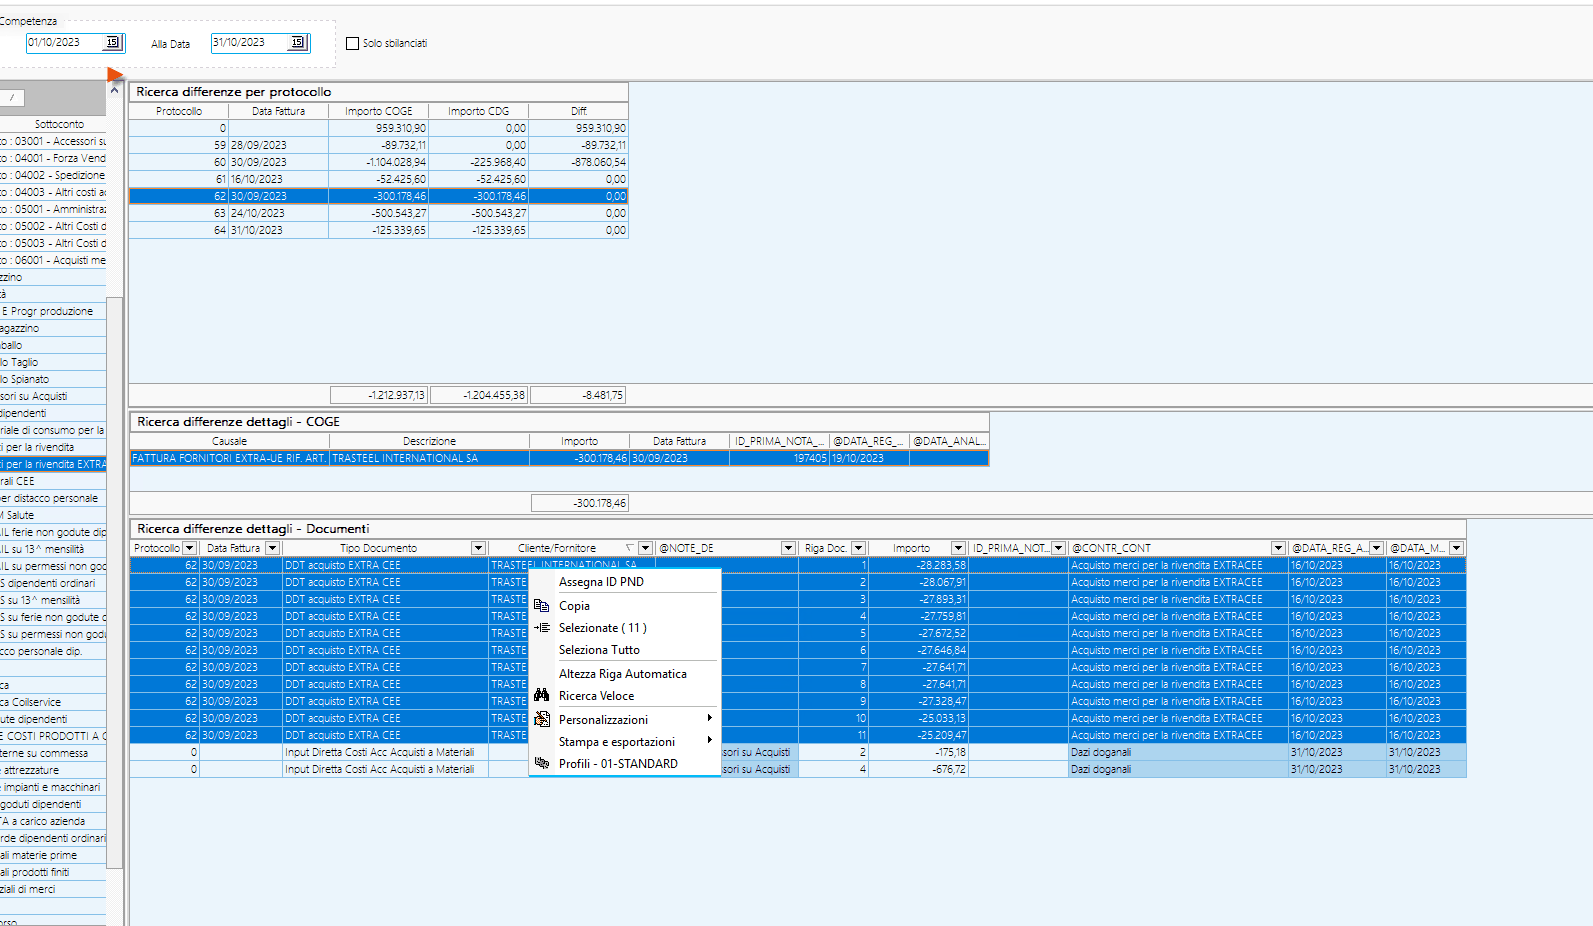Viewport: 1593px width, 926px height.
Task: Open the Riga Doc. column filter dropdown
Action: tap(858, 548)
